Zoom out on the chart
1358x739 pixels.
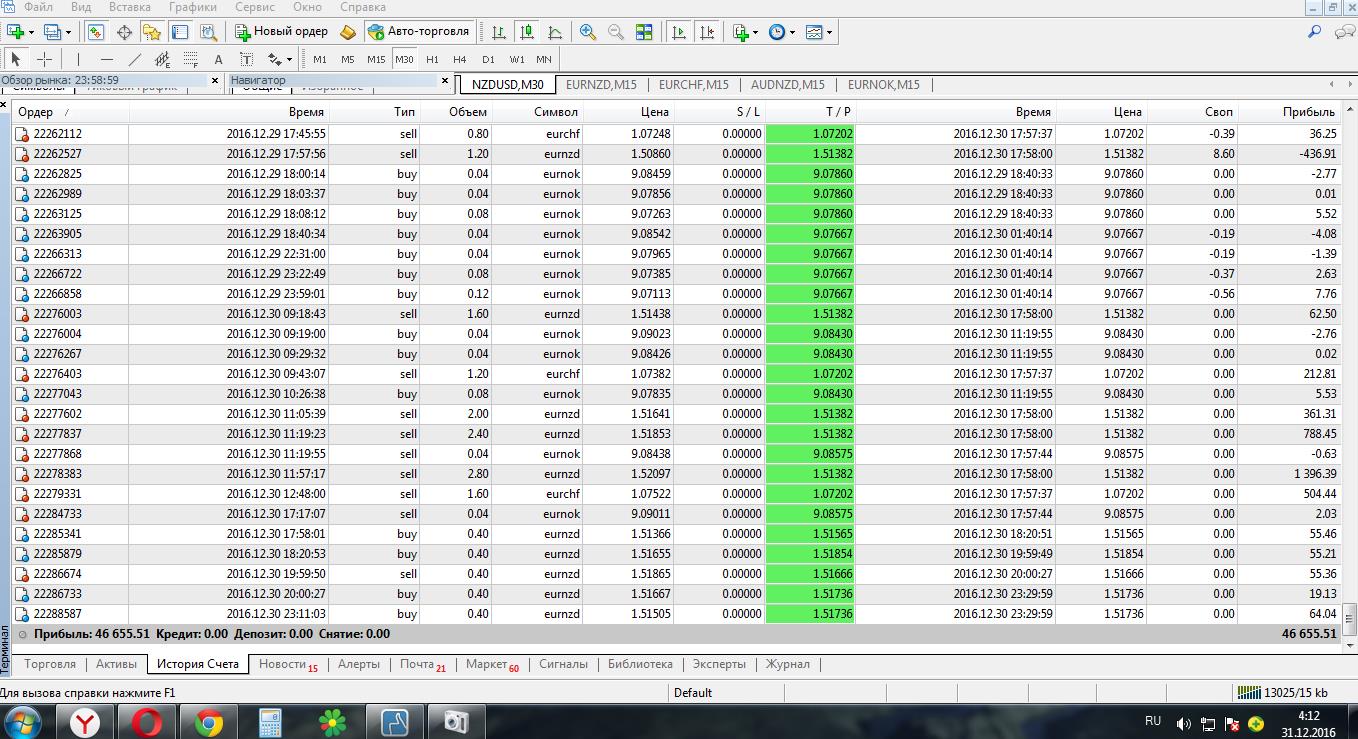click(616, 32)
